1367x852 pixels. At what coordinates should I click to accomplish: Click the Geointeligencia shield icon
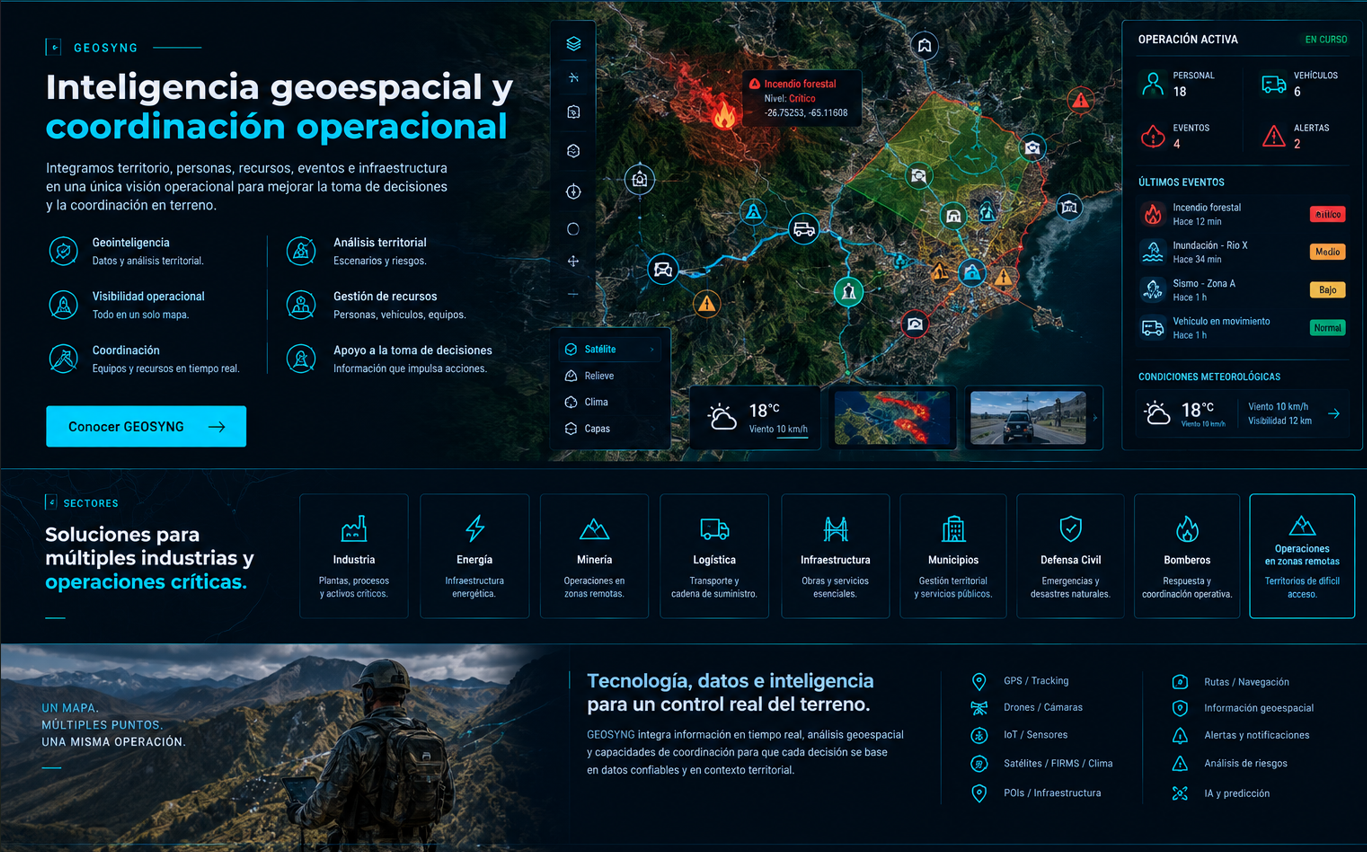[64, 251]
